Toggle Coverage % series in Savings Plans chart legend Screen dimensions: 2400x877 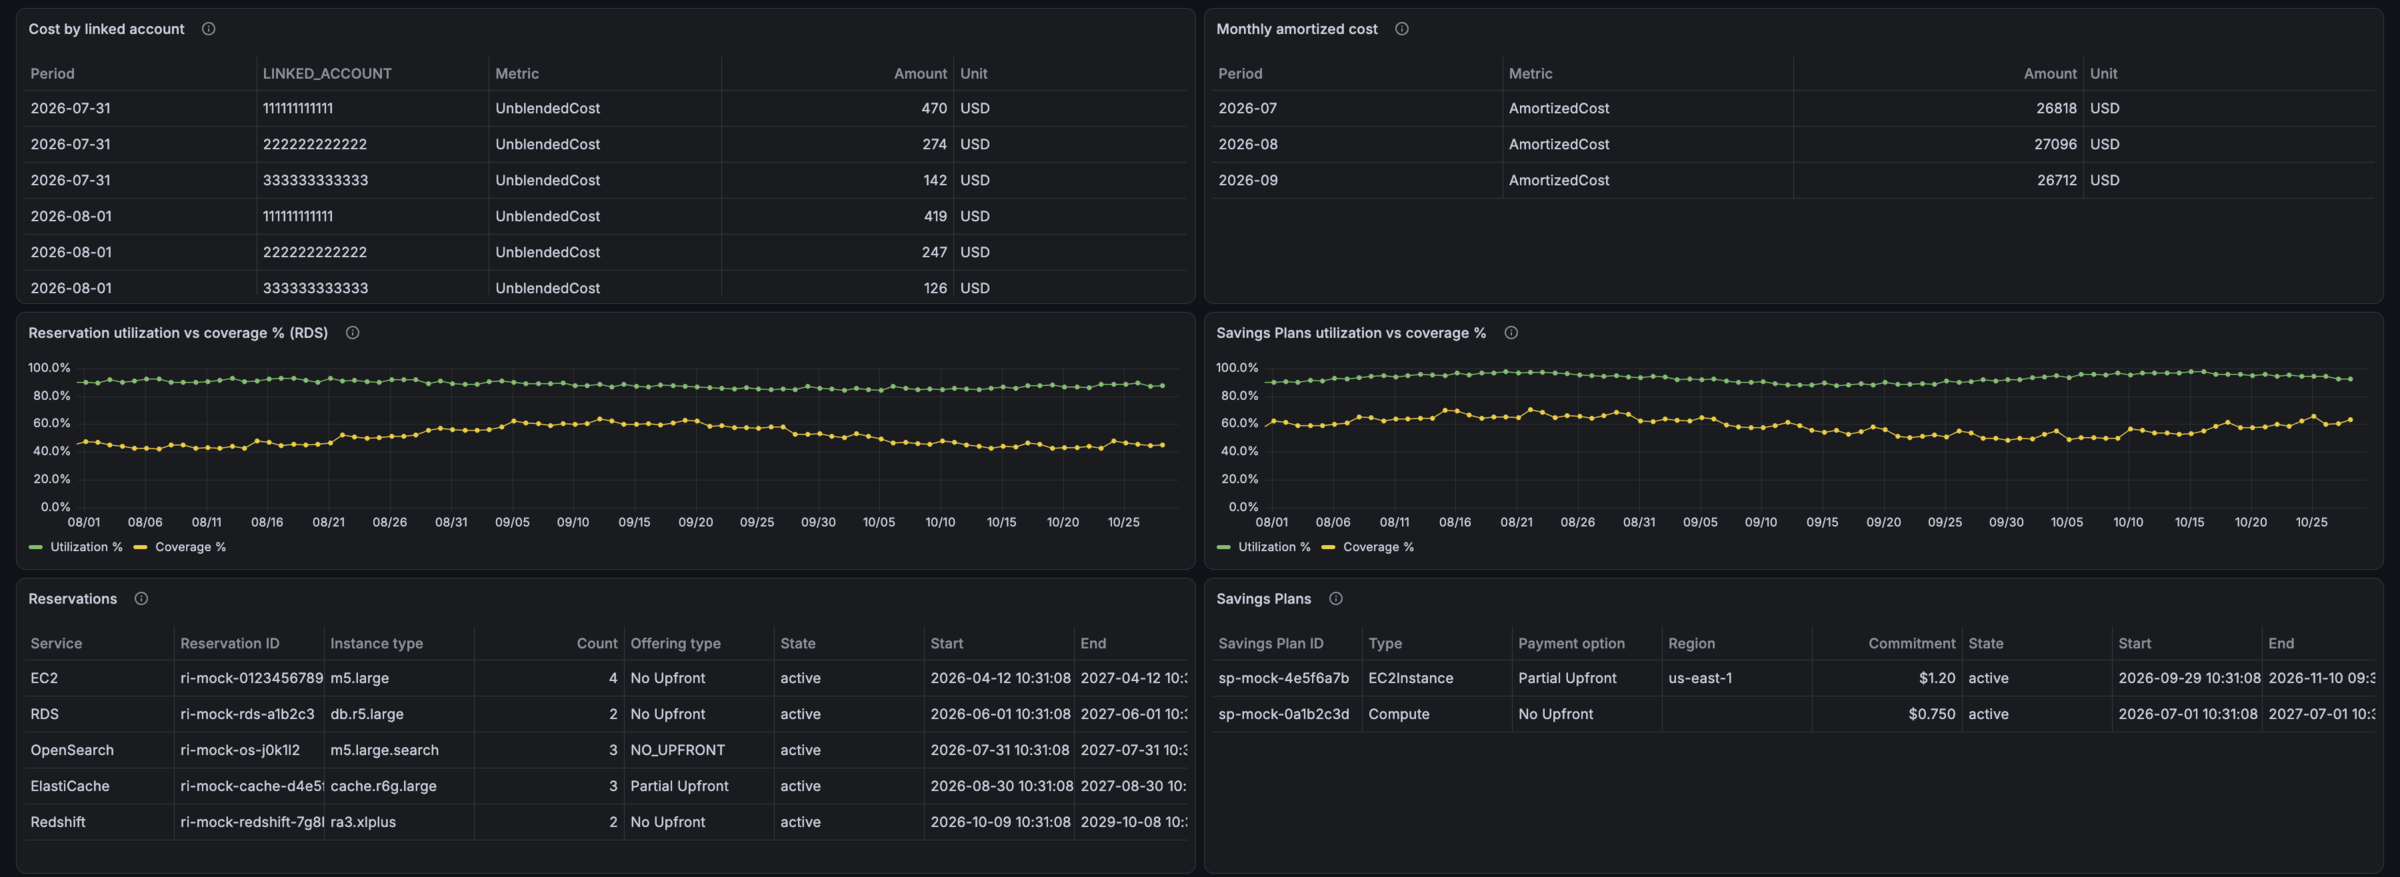(1378, 547)
